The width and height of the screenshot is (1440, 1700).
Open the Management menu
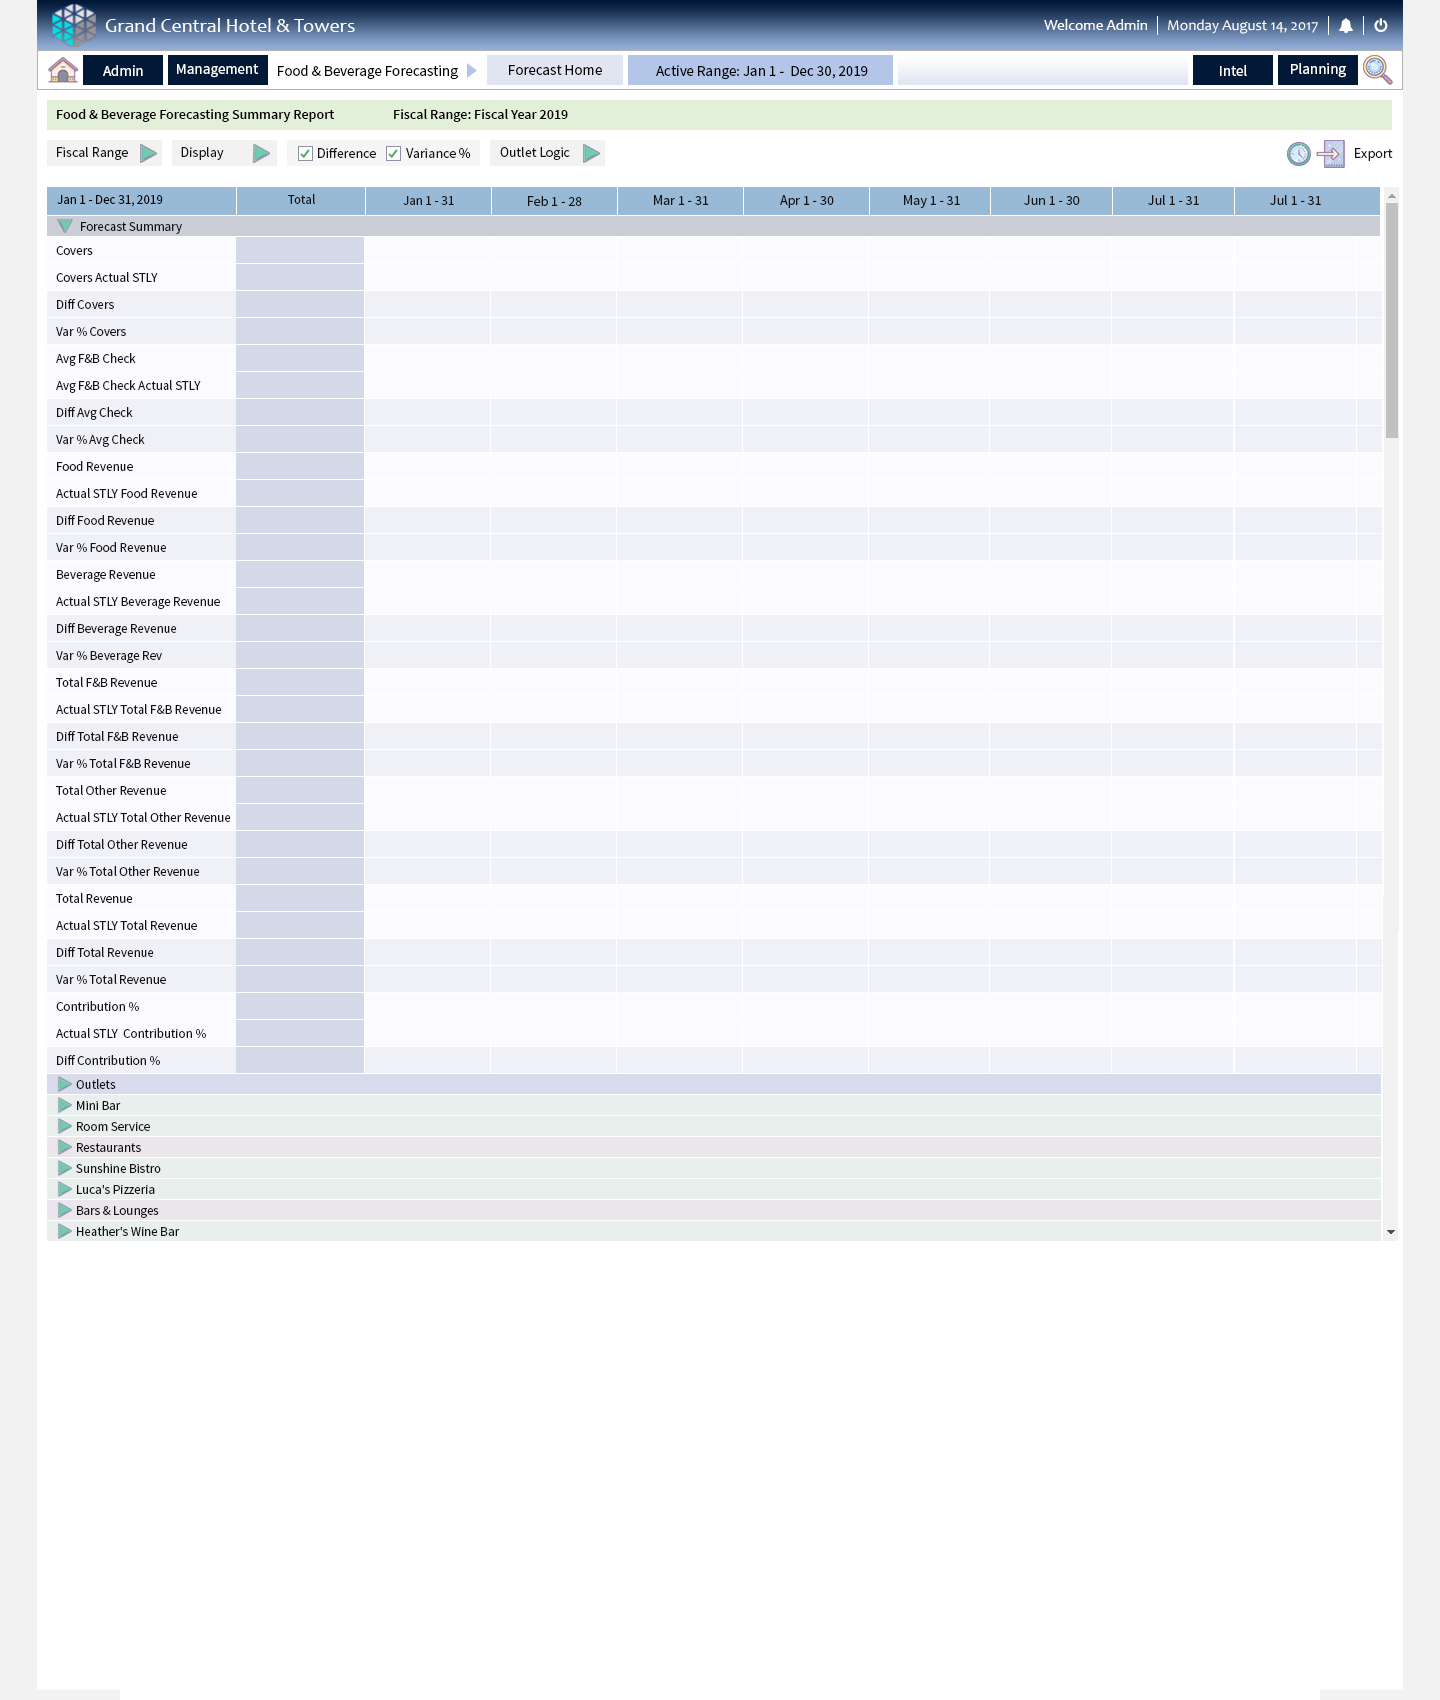click(217, 70)
